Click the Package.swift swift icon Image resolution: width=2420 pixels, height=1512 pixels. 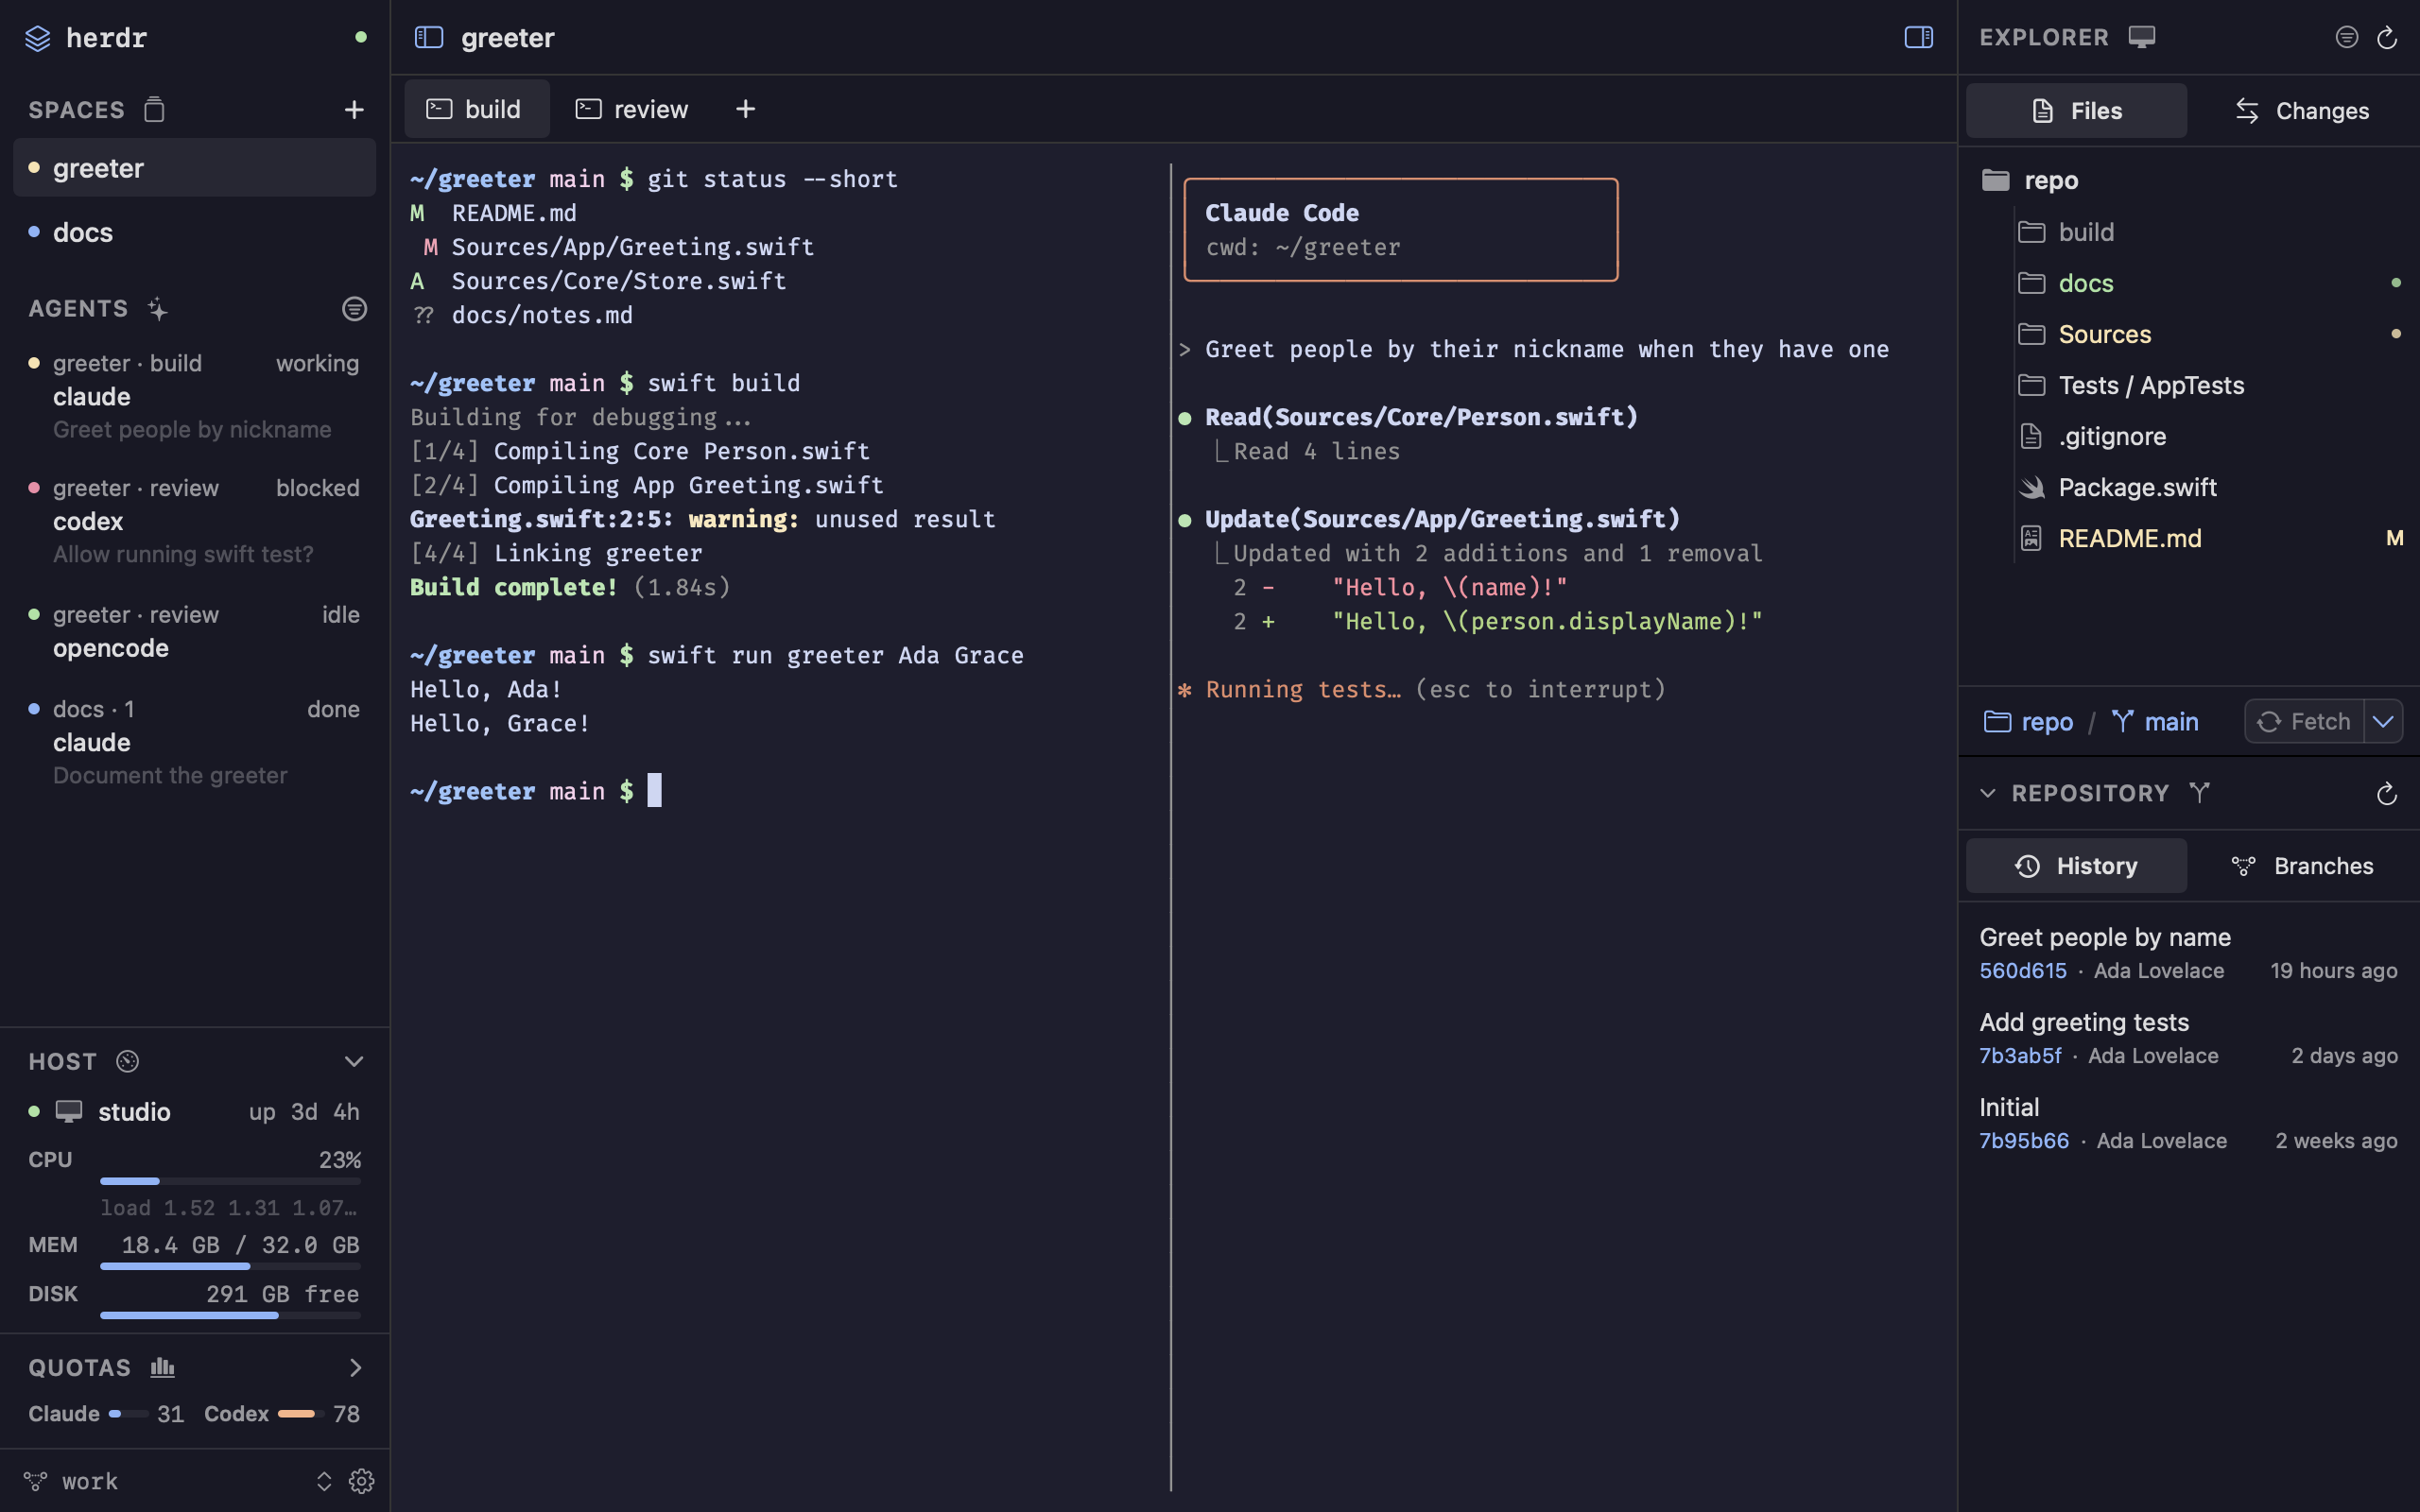(2031, 487)
